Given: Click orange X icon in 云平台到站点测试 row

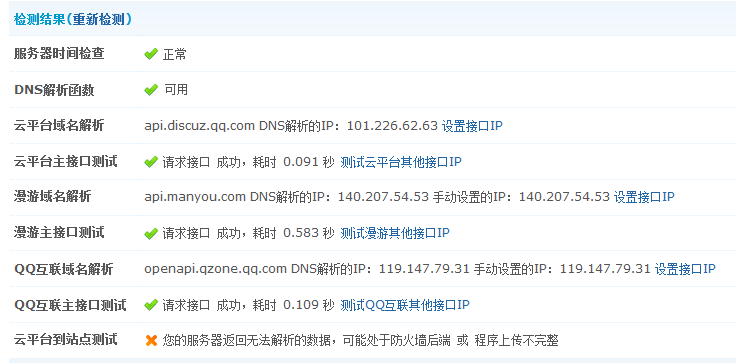Looking at the screenshot, I should [x=151, y=340].
